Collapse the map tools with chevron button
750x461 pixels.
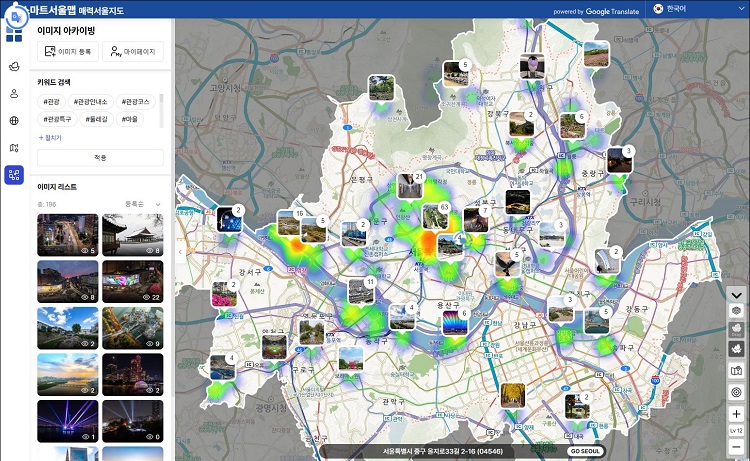[x=736, y=295]
